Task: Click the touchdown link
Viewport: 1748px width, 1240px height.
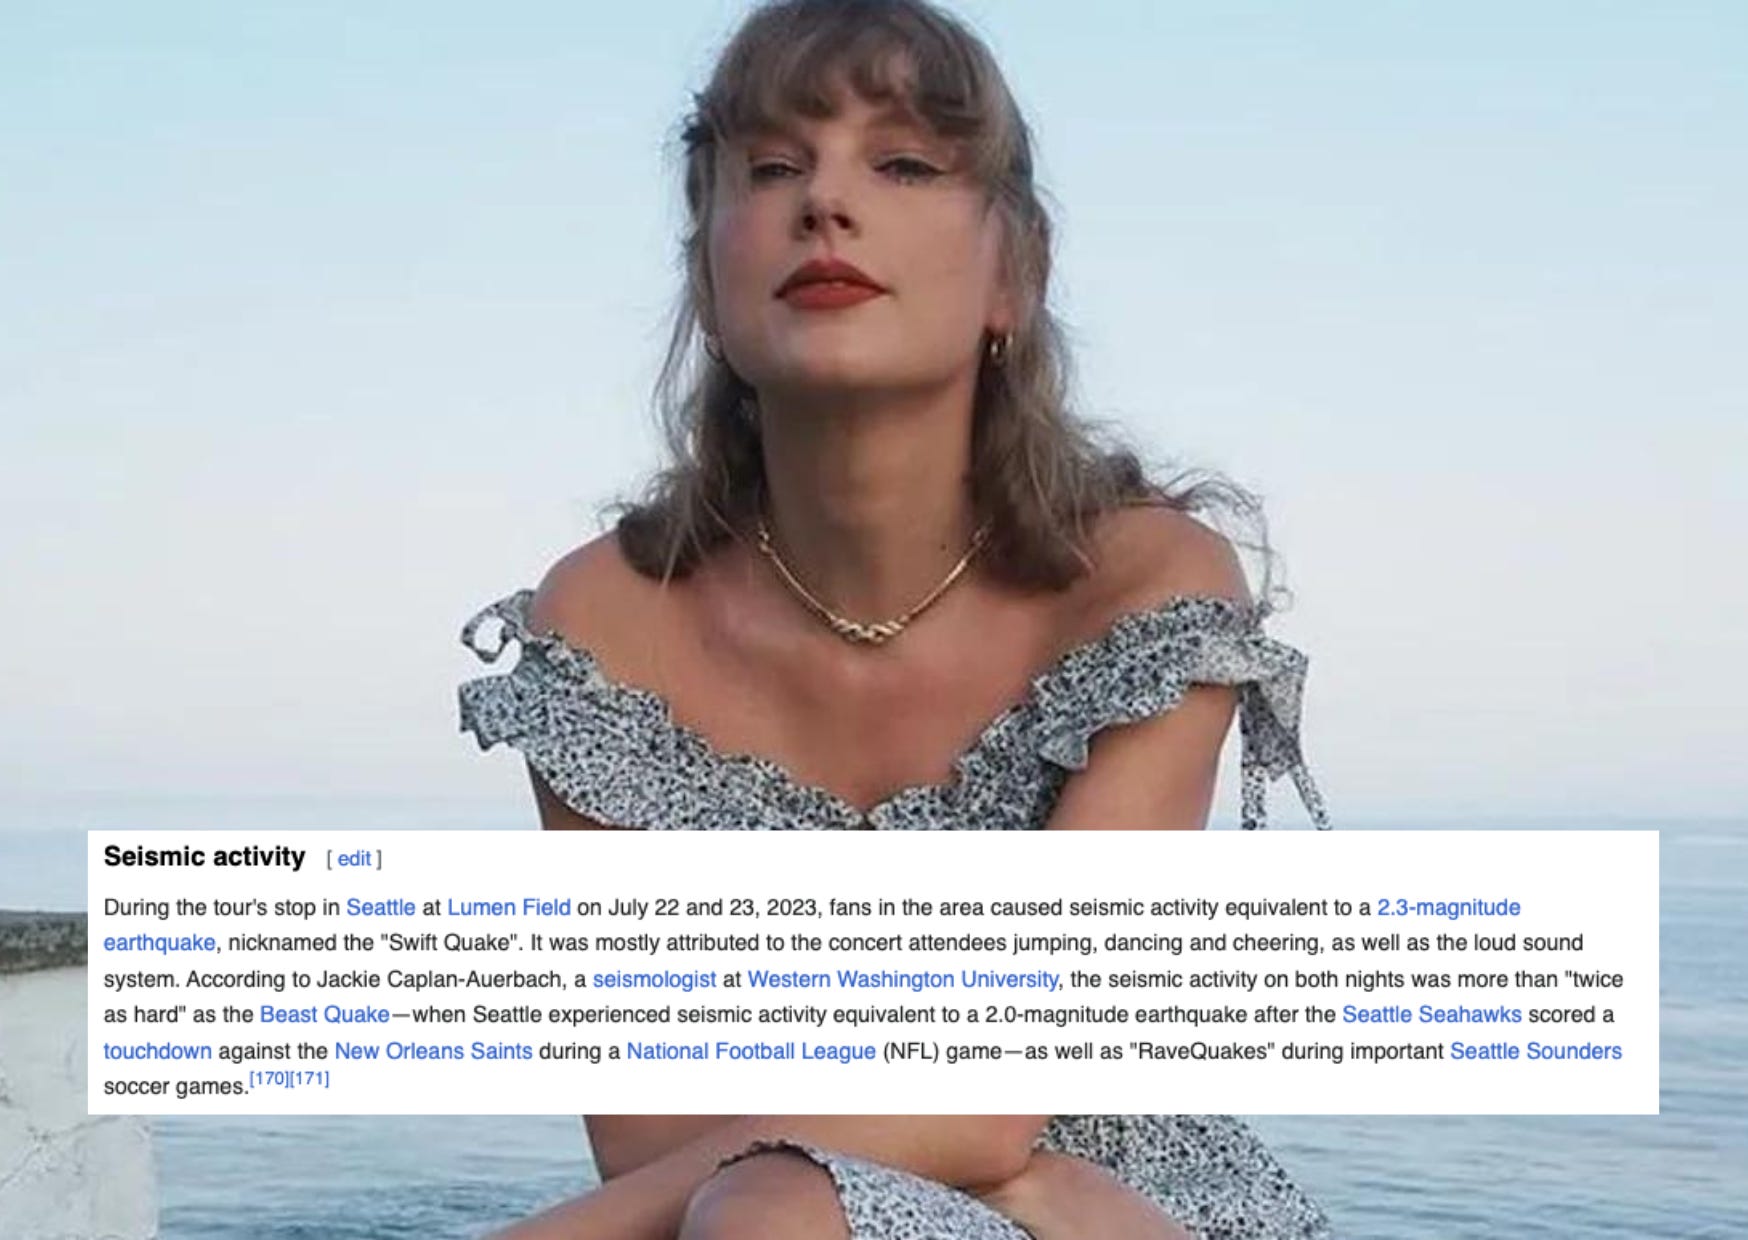Action: pyautogui.click(x=157, y=1051)
